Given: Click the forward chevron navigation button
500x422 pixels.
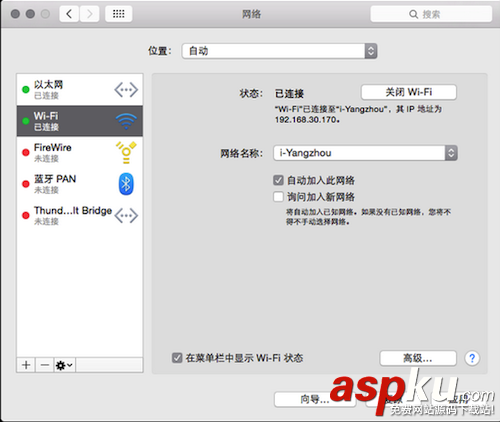Looking at the screenshot, I should [89, 14].
